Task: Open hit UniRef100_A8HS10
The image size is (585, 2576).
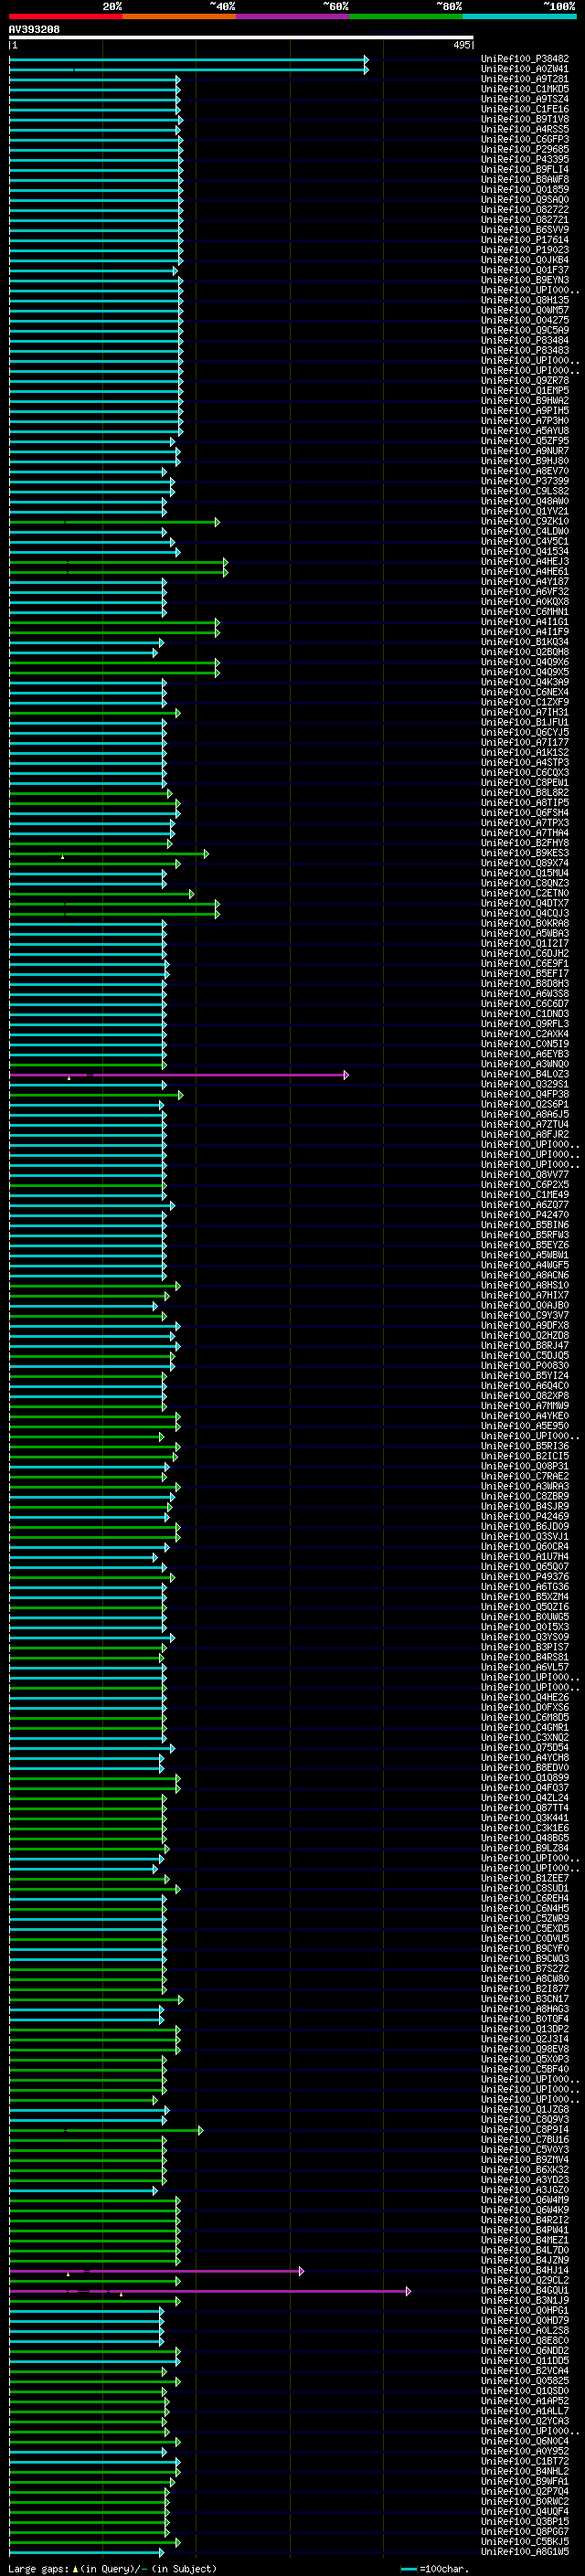Action: click(x=525, y=1285)
